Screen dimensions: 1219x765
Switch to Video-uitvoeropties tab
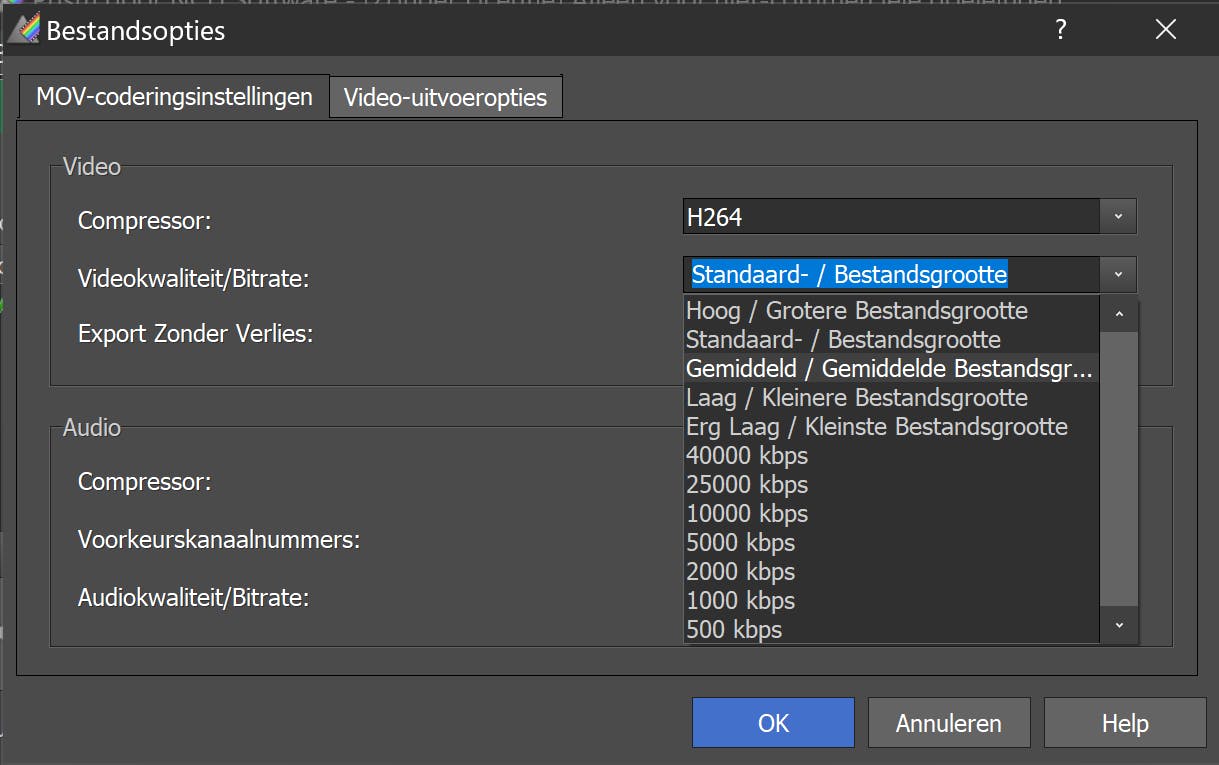(x=445, y=98)
